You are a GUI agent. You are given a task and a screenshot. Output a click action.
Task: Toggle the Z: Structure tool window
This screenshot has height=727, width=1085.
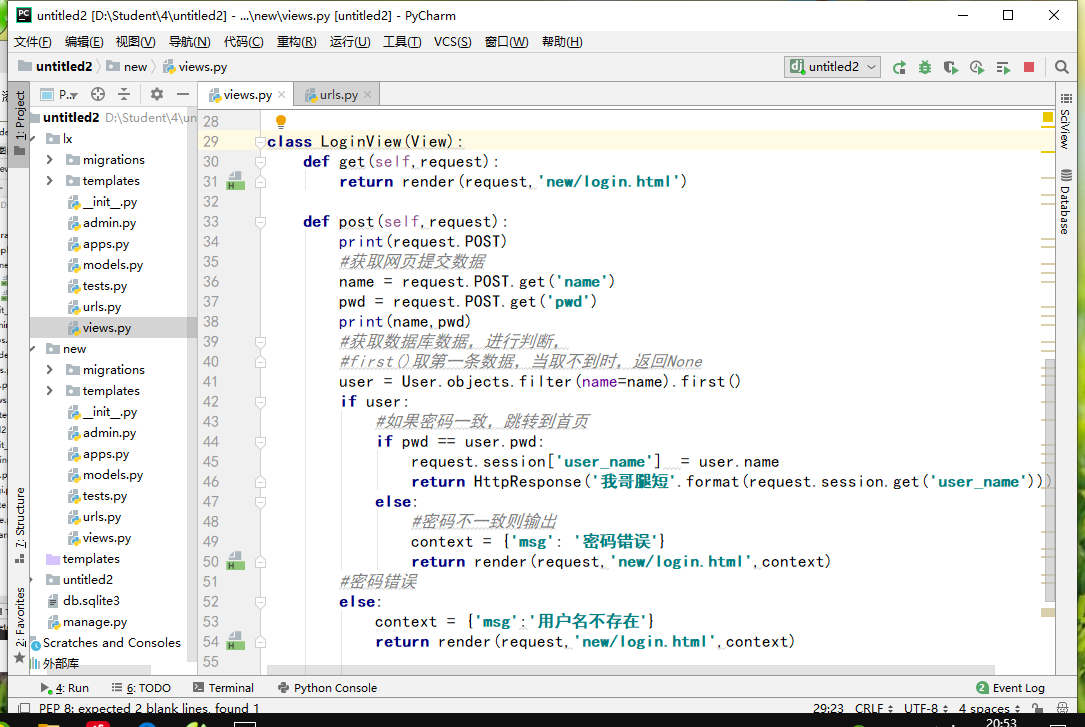tap(20, 518)
